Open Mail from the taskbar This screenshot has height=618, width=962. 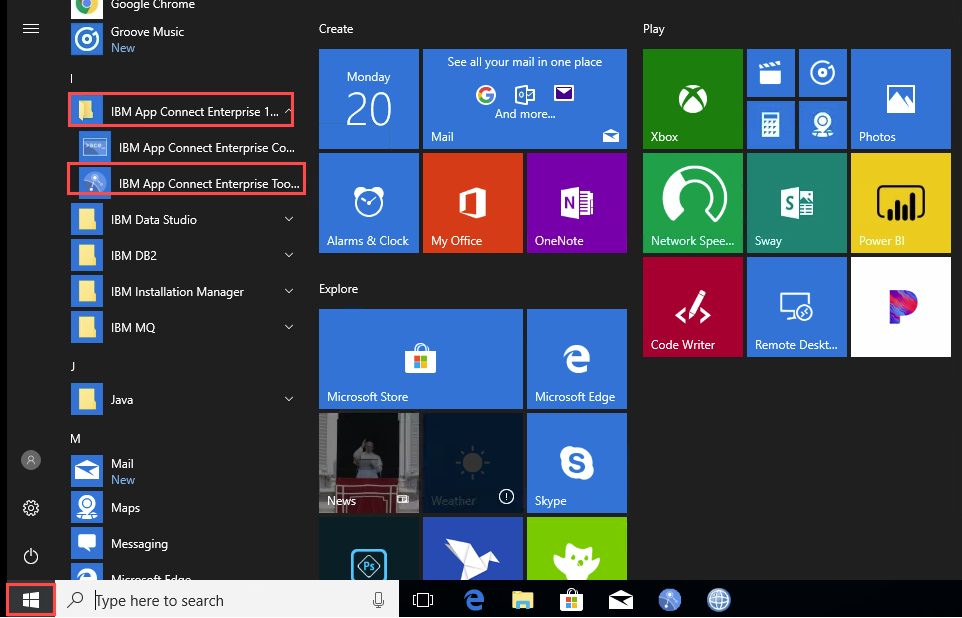pyautogui.click(x=621, y=600)
